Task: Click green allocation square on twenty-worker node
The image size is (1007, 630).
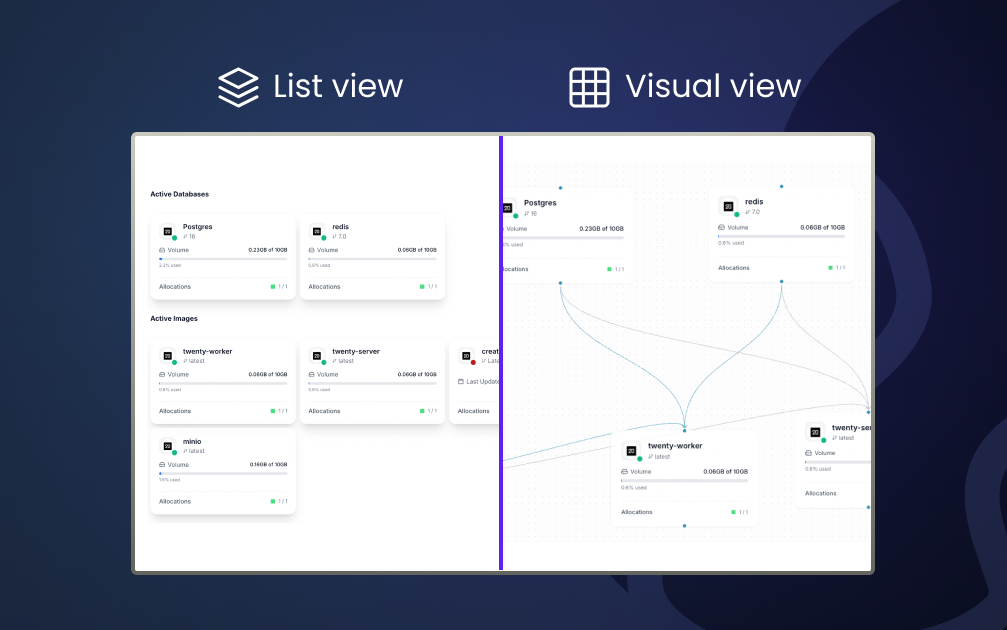Action: (x=733, y=512)
